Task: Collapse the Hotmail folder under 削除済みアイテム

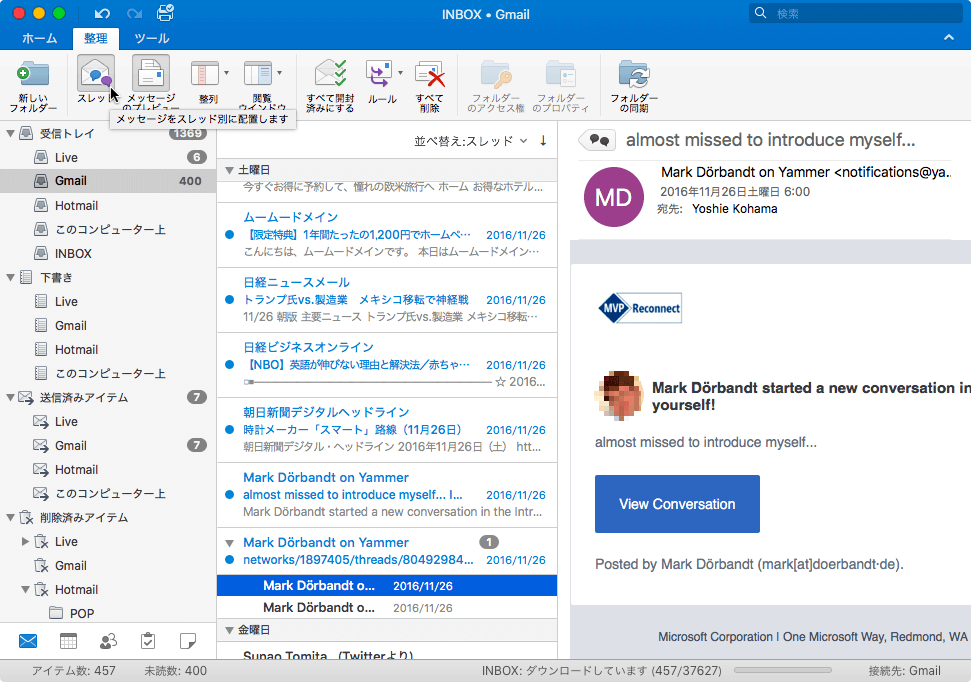Action: pos(25,590)
